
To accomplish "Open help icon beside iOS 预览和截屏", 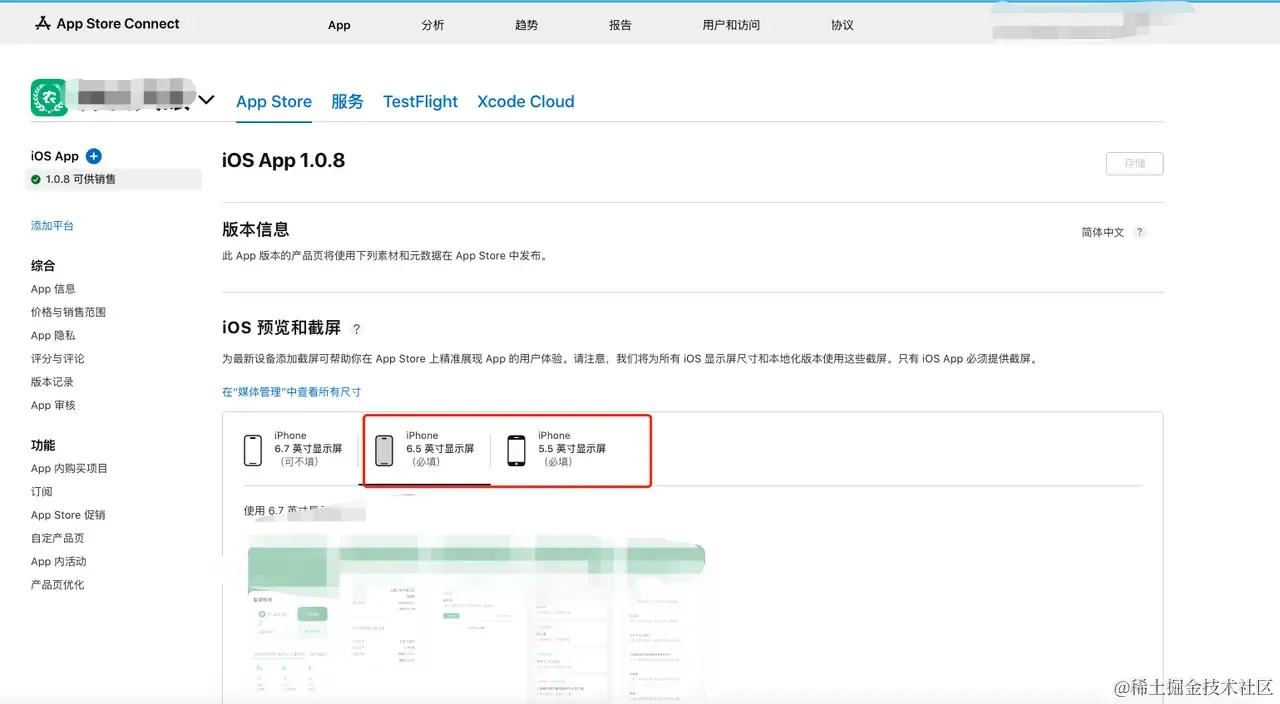I will tap(356, 329).
